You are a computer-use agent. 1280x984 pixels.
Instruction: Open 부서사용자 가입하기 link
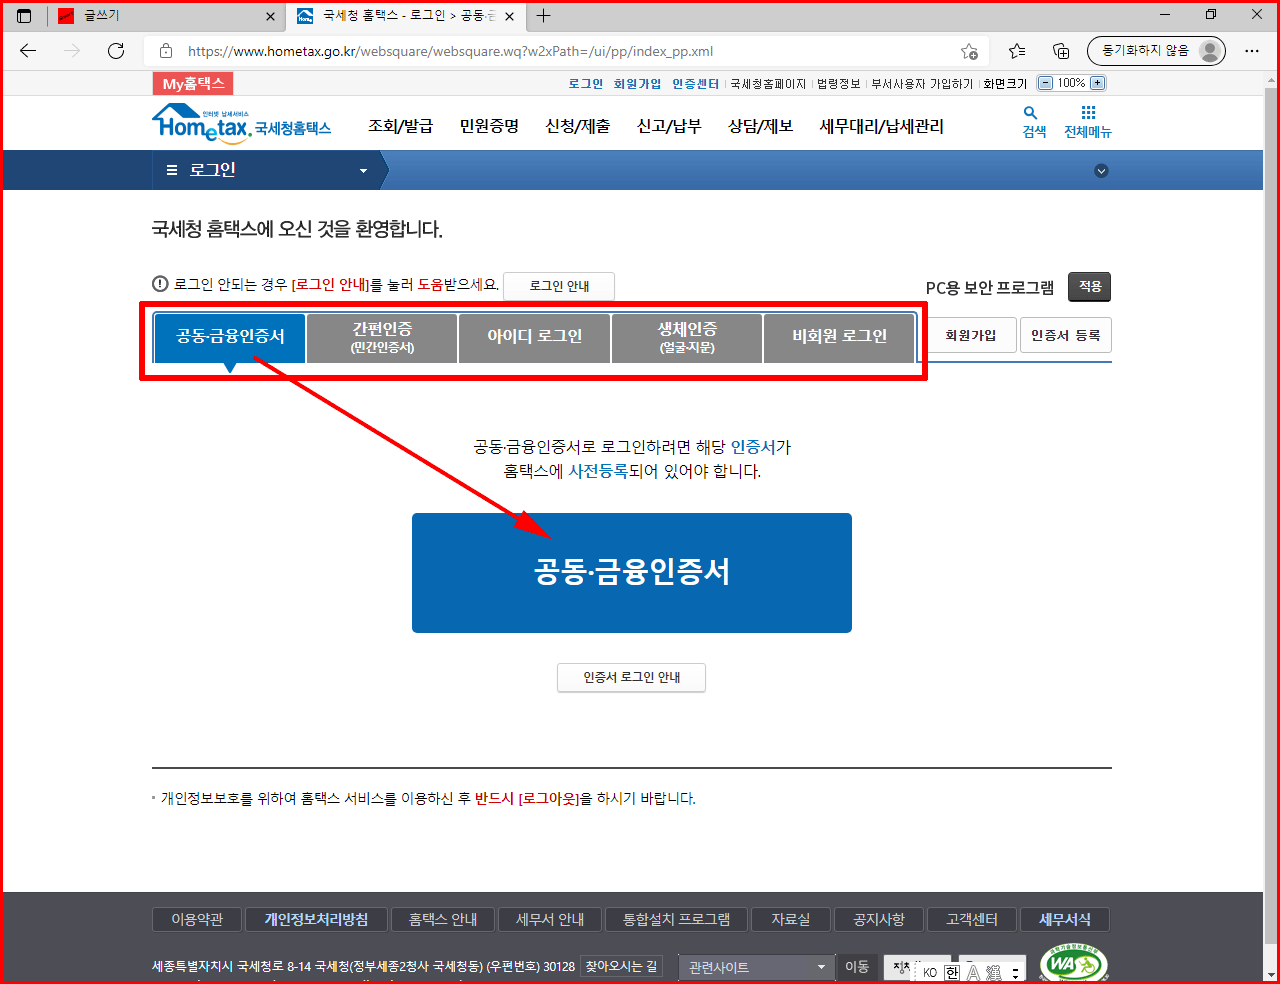tap(922, 84)
